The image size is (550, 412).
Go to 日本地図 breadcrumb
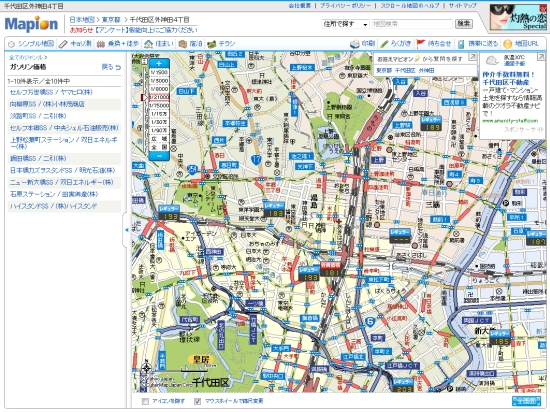[x=82, y=20]
